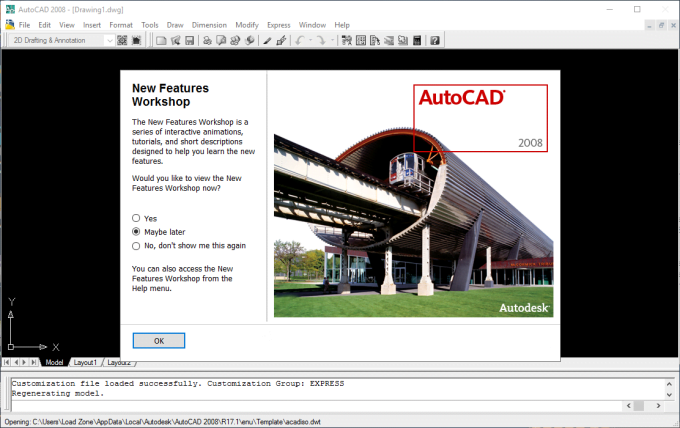Open the View menu

coord(67,25)
